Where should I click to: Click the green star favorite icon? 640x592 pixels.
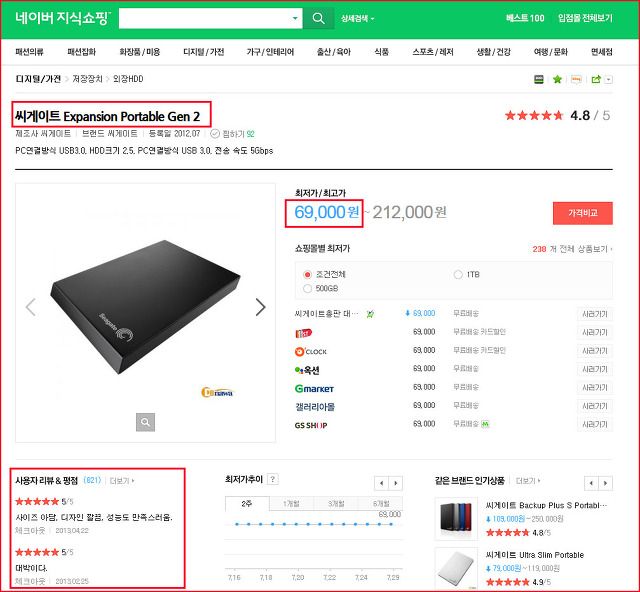point(557,79)
